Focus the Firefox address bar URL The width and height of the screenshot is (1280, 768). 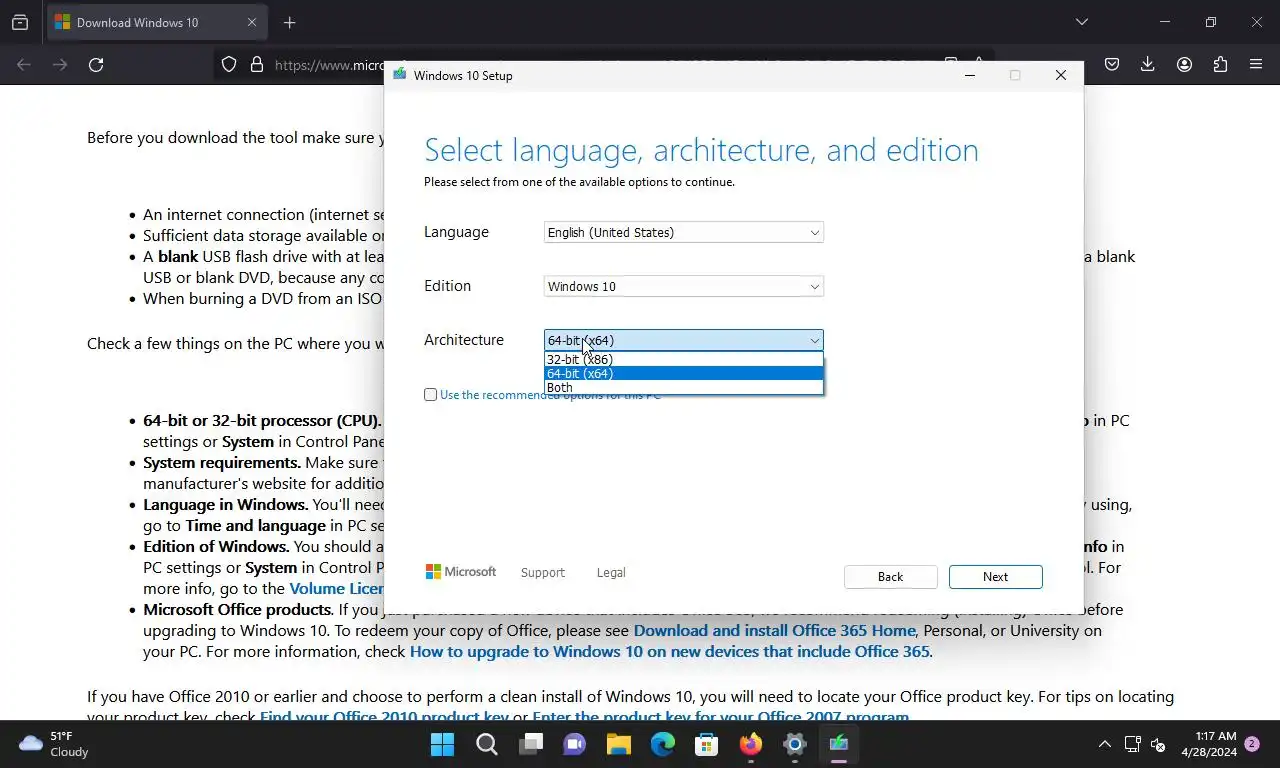click(329, 65)
